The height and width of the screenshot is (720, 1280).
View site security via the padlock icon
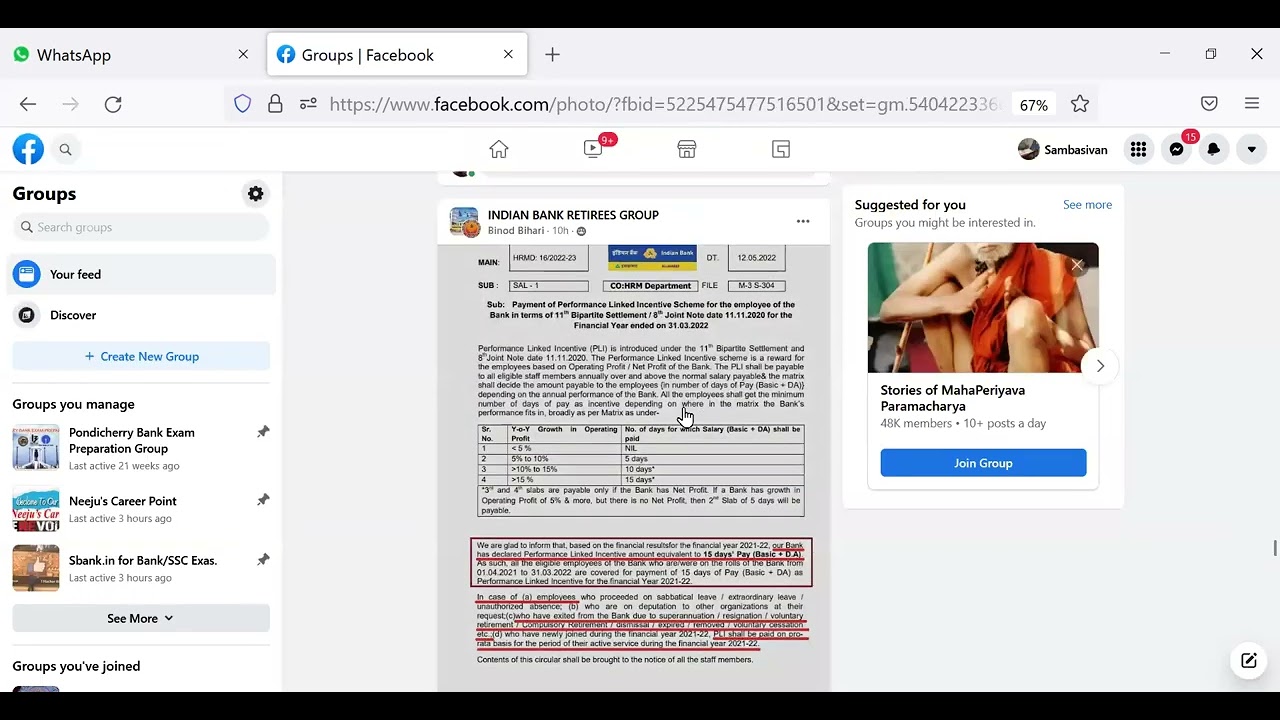coord(275,104)
